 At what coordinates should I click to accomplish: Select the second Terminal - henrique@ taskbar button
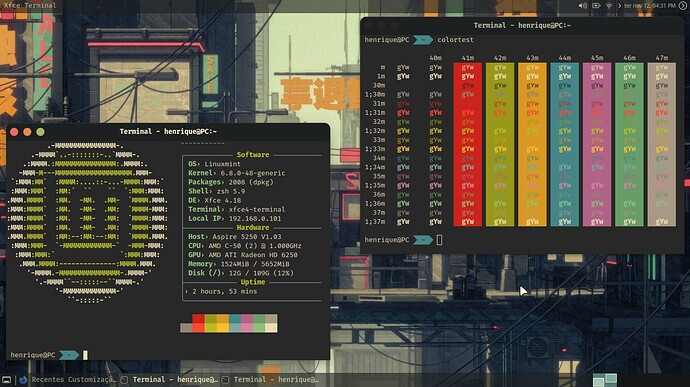coord(270,380)
